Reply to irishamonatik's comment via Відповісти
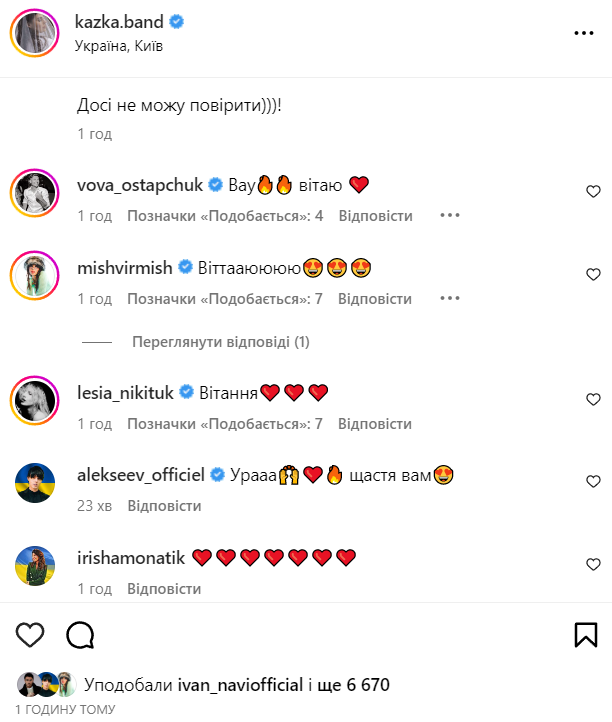 pos(164,589)
